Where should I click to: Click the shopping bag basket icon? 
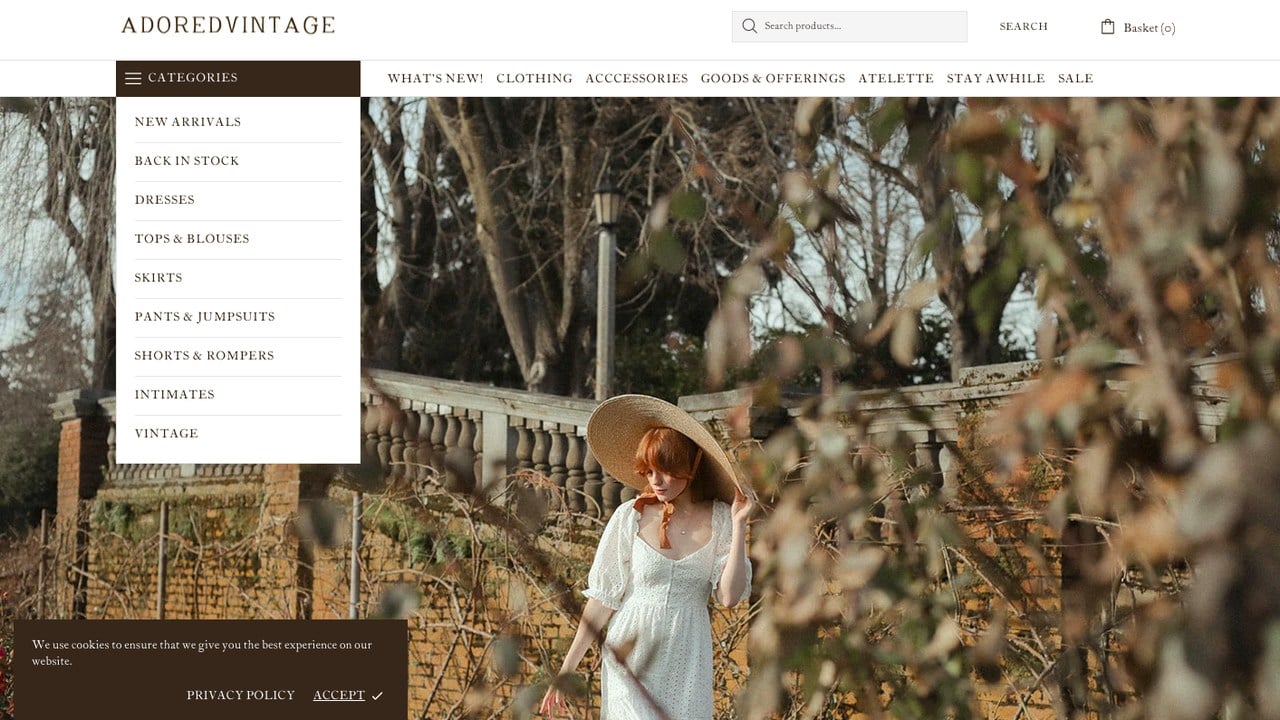click(1108, 27)
